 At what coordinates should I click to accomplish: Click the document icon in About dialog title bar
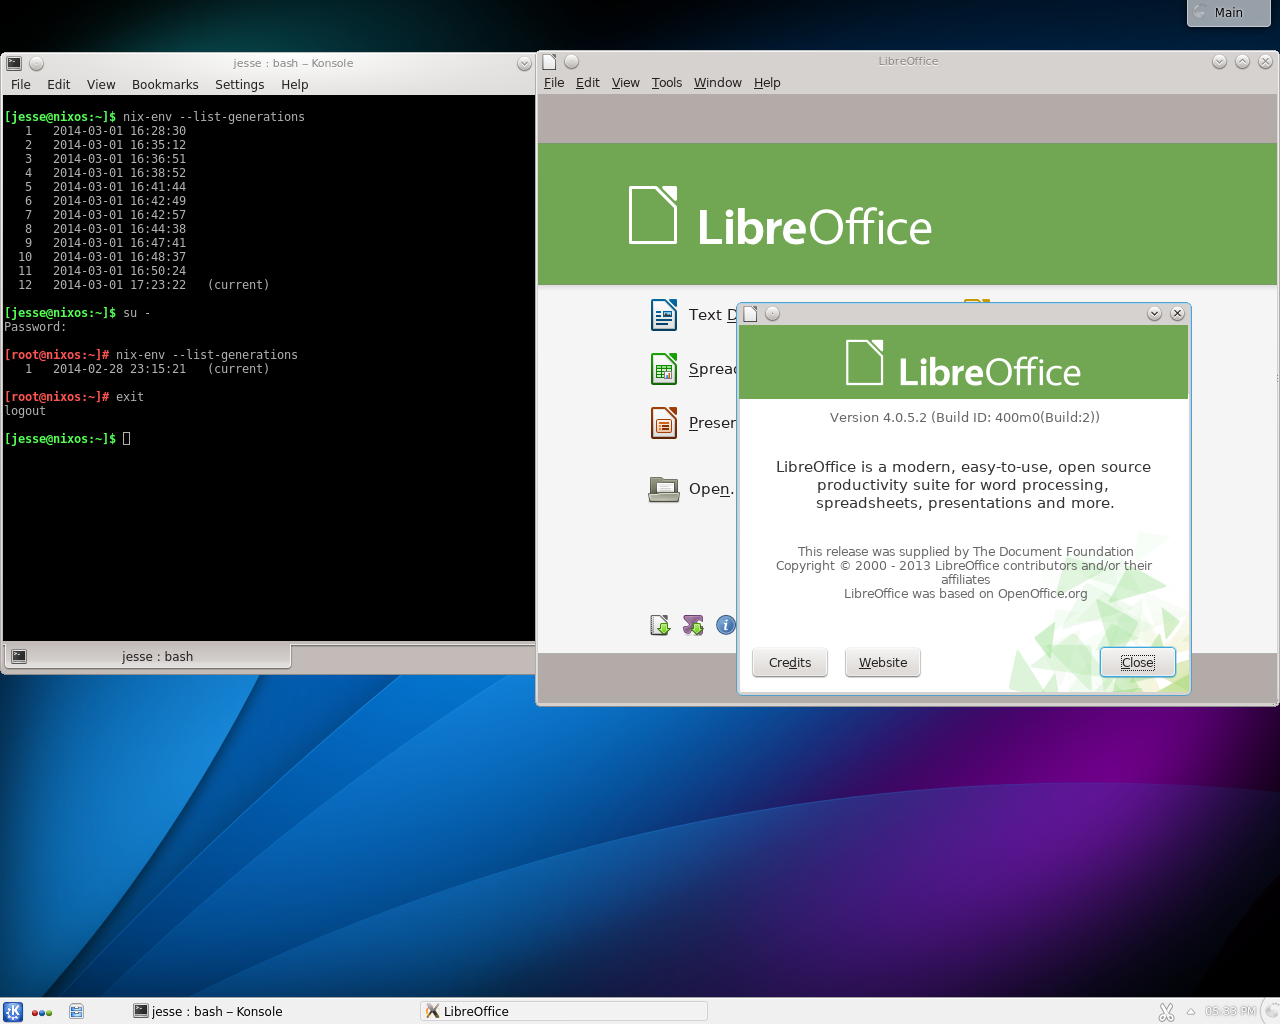point(750,314)
